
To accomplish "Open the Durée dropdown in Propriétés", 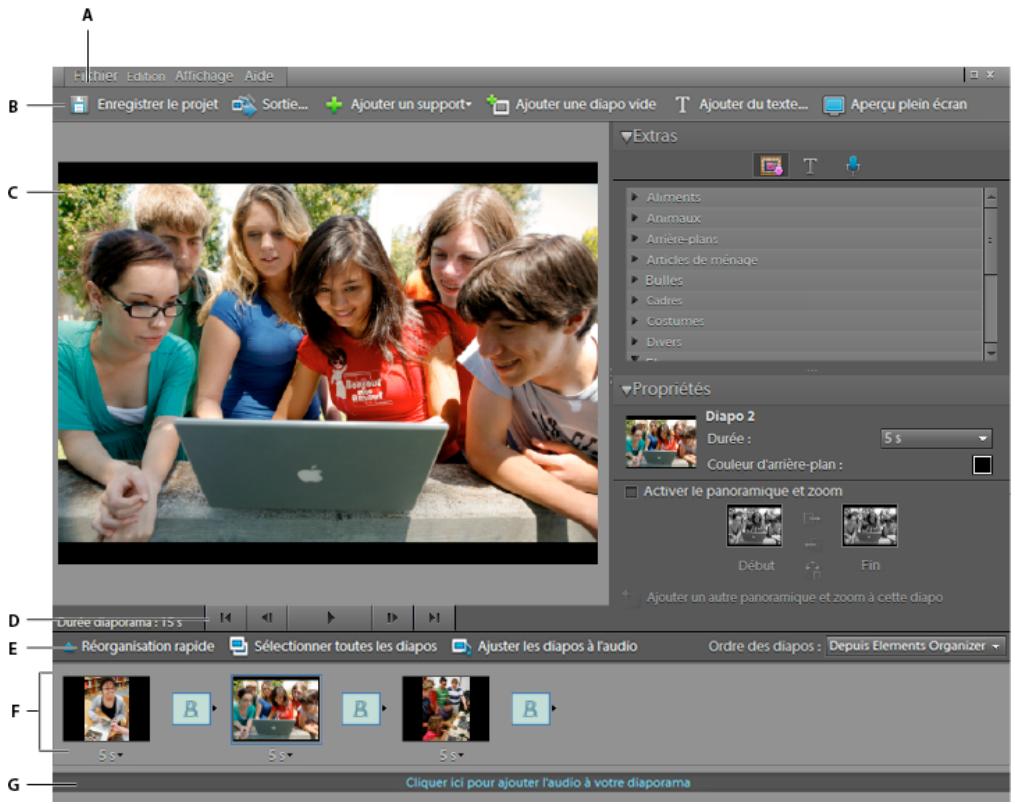I will coord(936,438).
